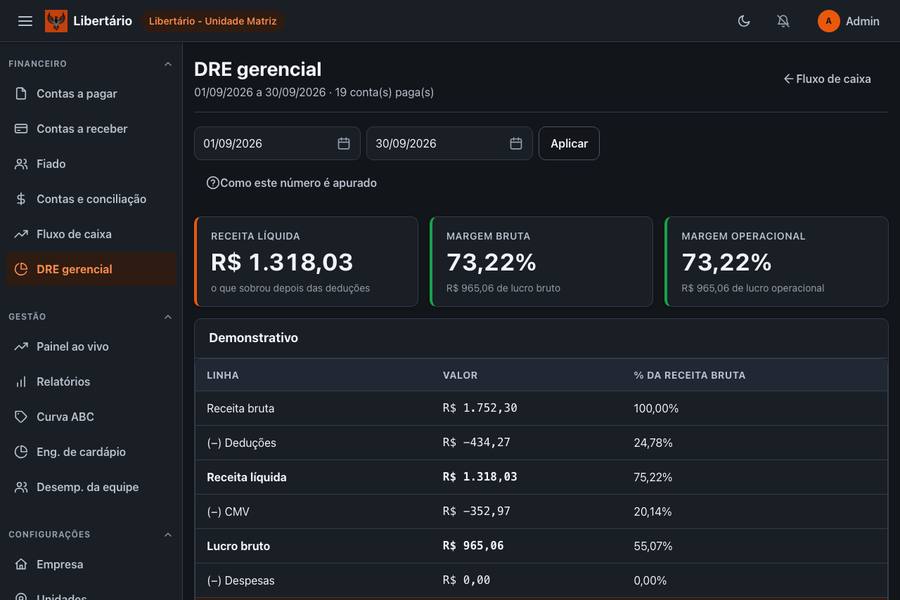Screen dimensions: 900x600
Task: Open Painel ao vivo
Action: point(91,346)
